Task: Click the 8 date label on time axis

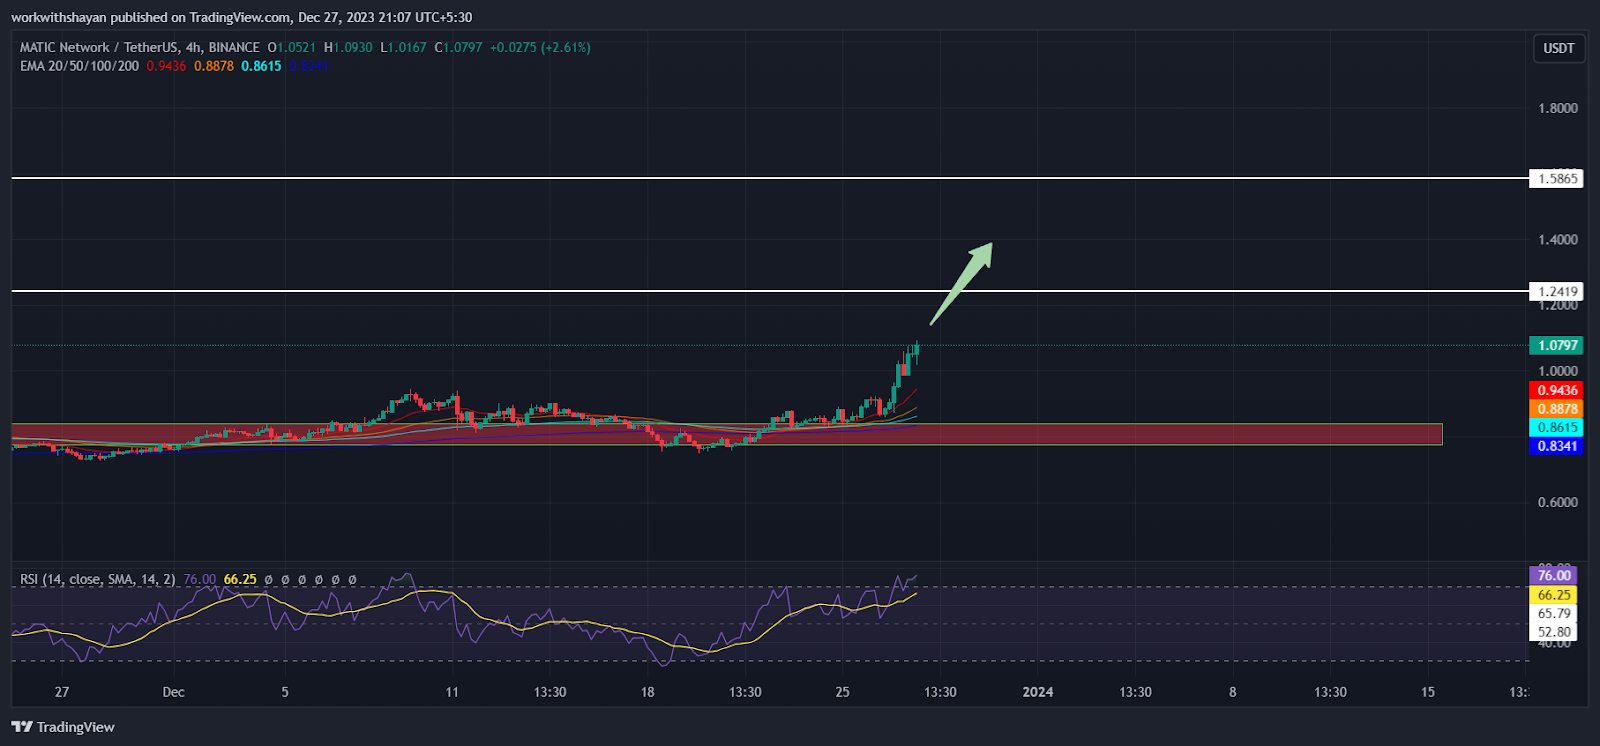Action: (1233, 692)
